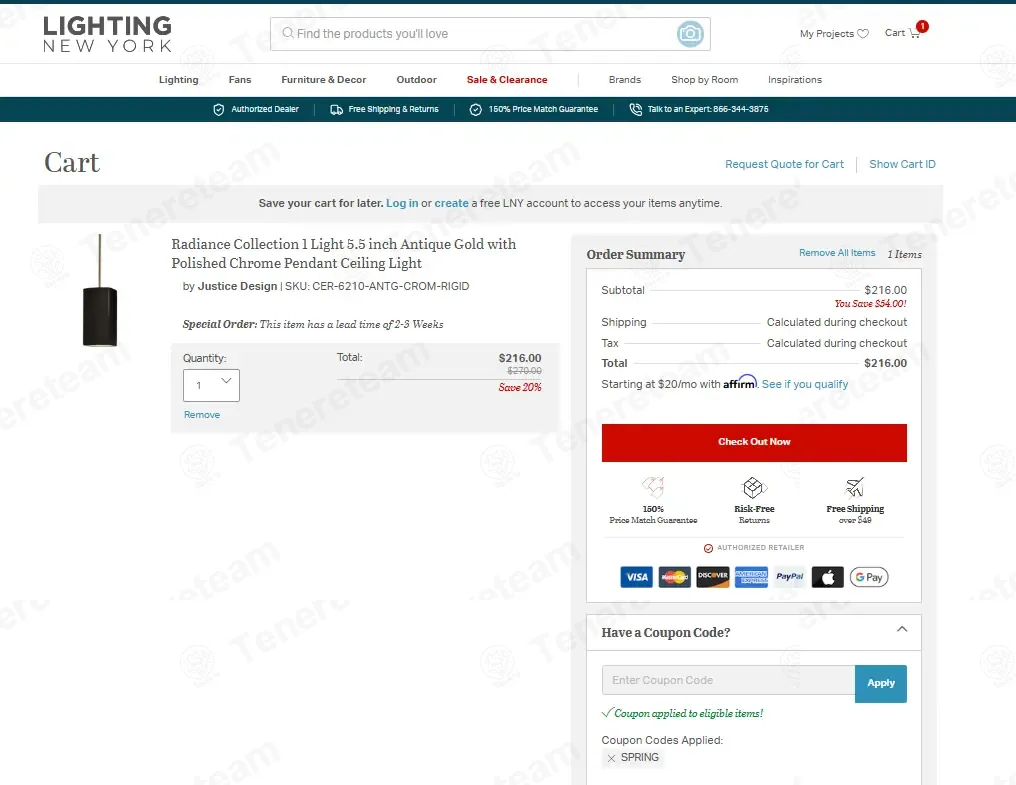Click the 'Save 20%' text

(520, 388)
